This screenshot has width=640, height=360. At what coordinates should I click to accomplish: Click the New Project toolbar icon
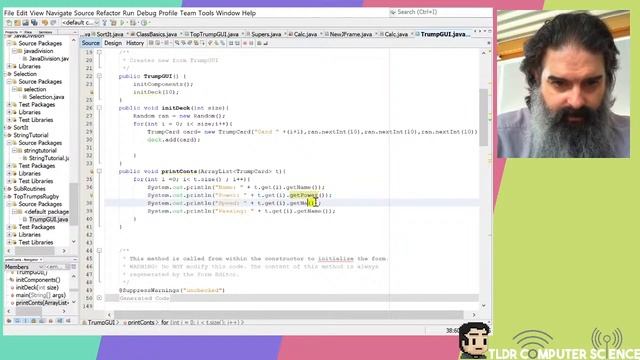click(18, 23)
